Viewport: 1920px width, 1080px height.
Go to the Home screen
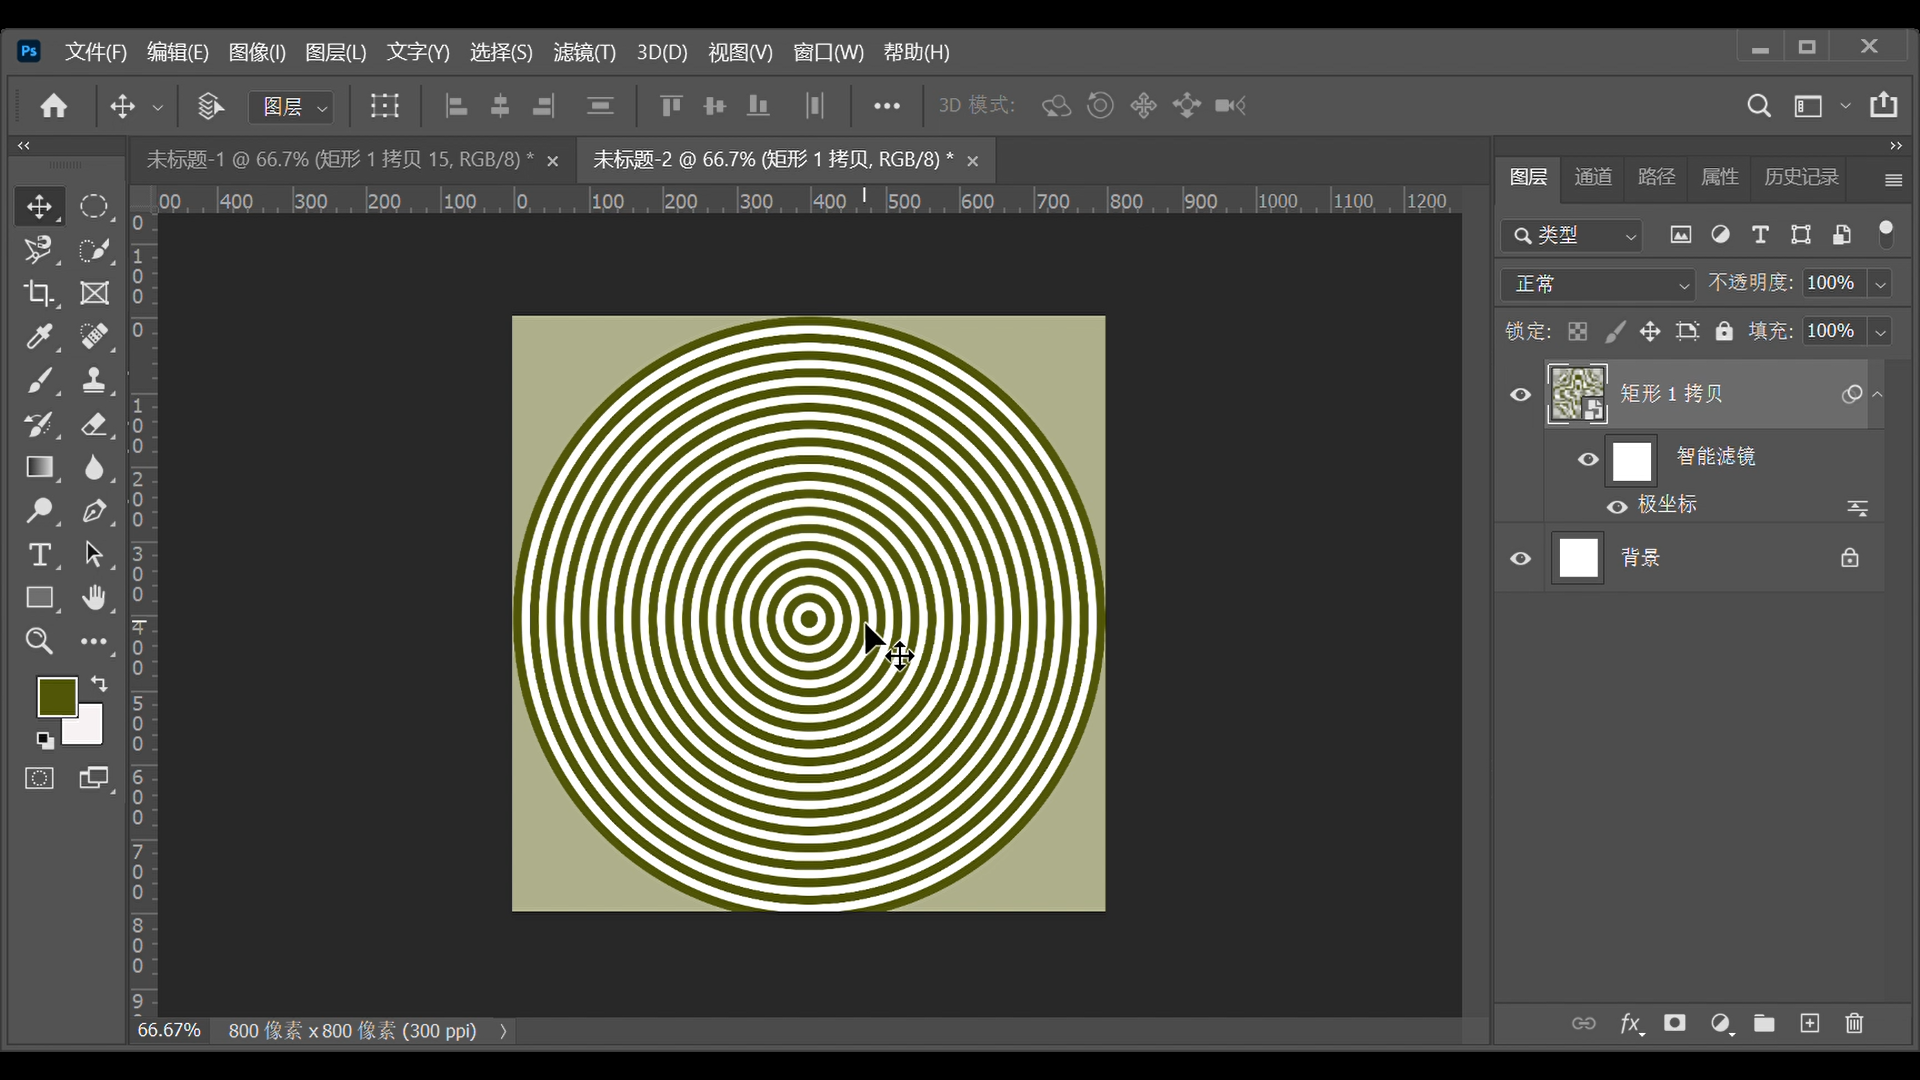54,106
